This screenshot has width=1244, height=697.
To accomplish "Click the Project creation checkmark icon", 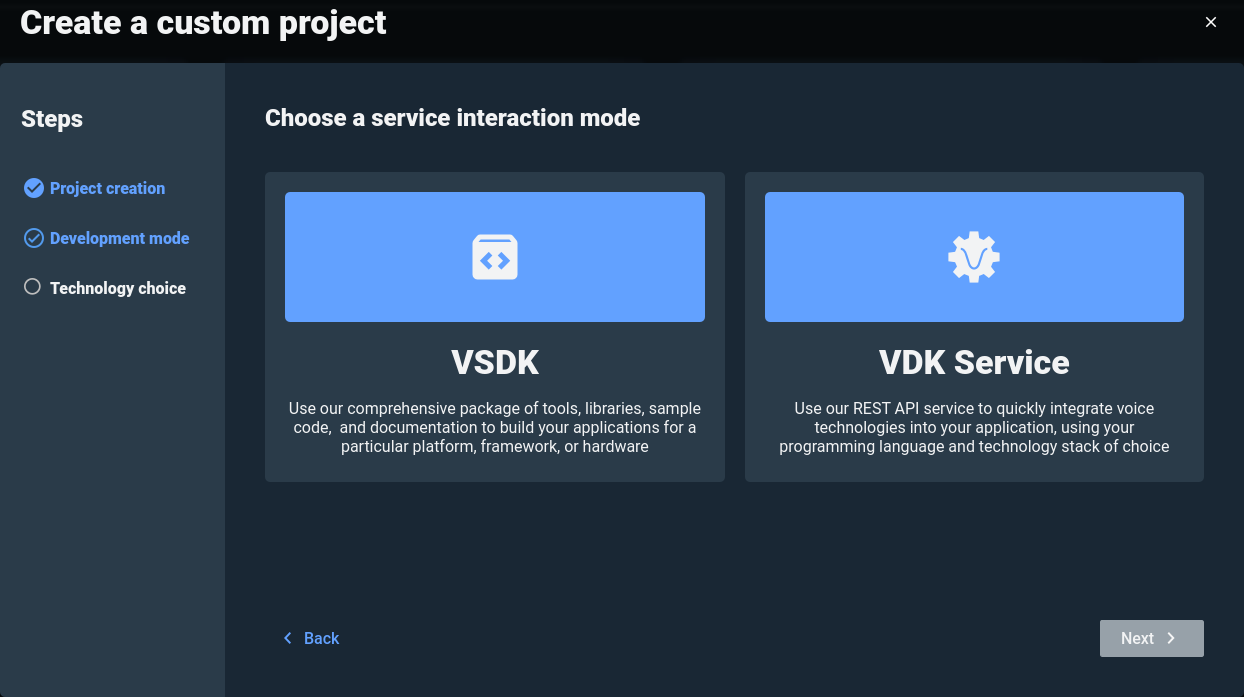I will click(34, 188).
